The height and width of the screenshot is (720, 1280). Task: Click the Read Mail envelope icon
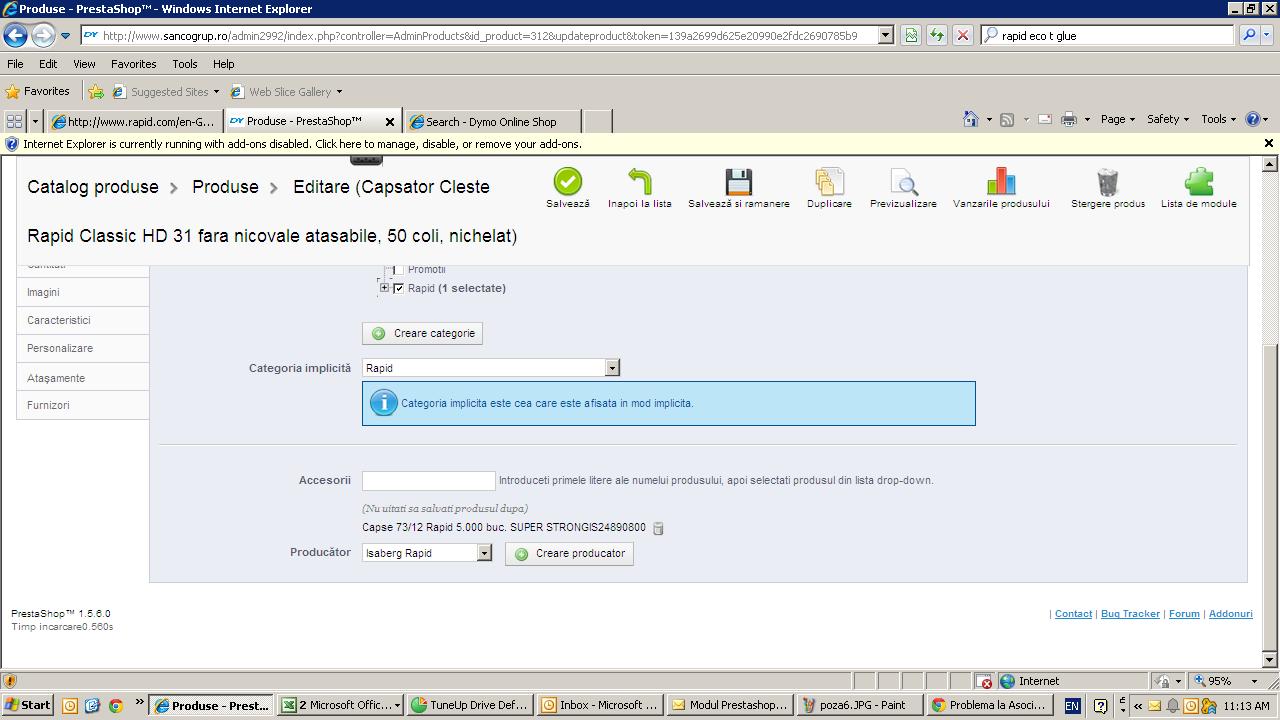1045,119
